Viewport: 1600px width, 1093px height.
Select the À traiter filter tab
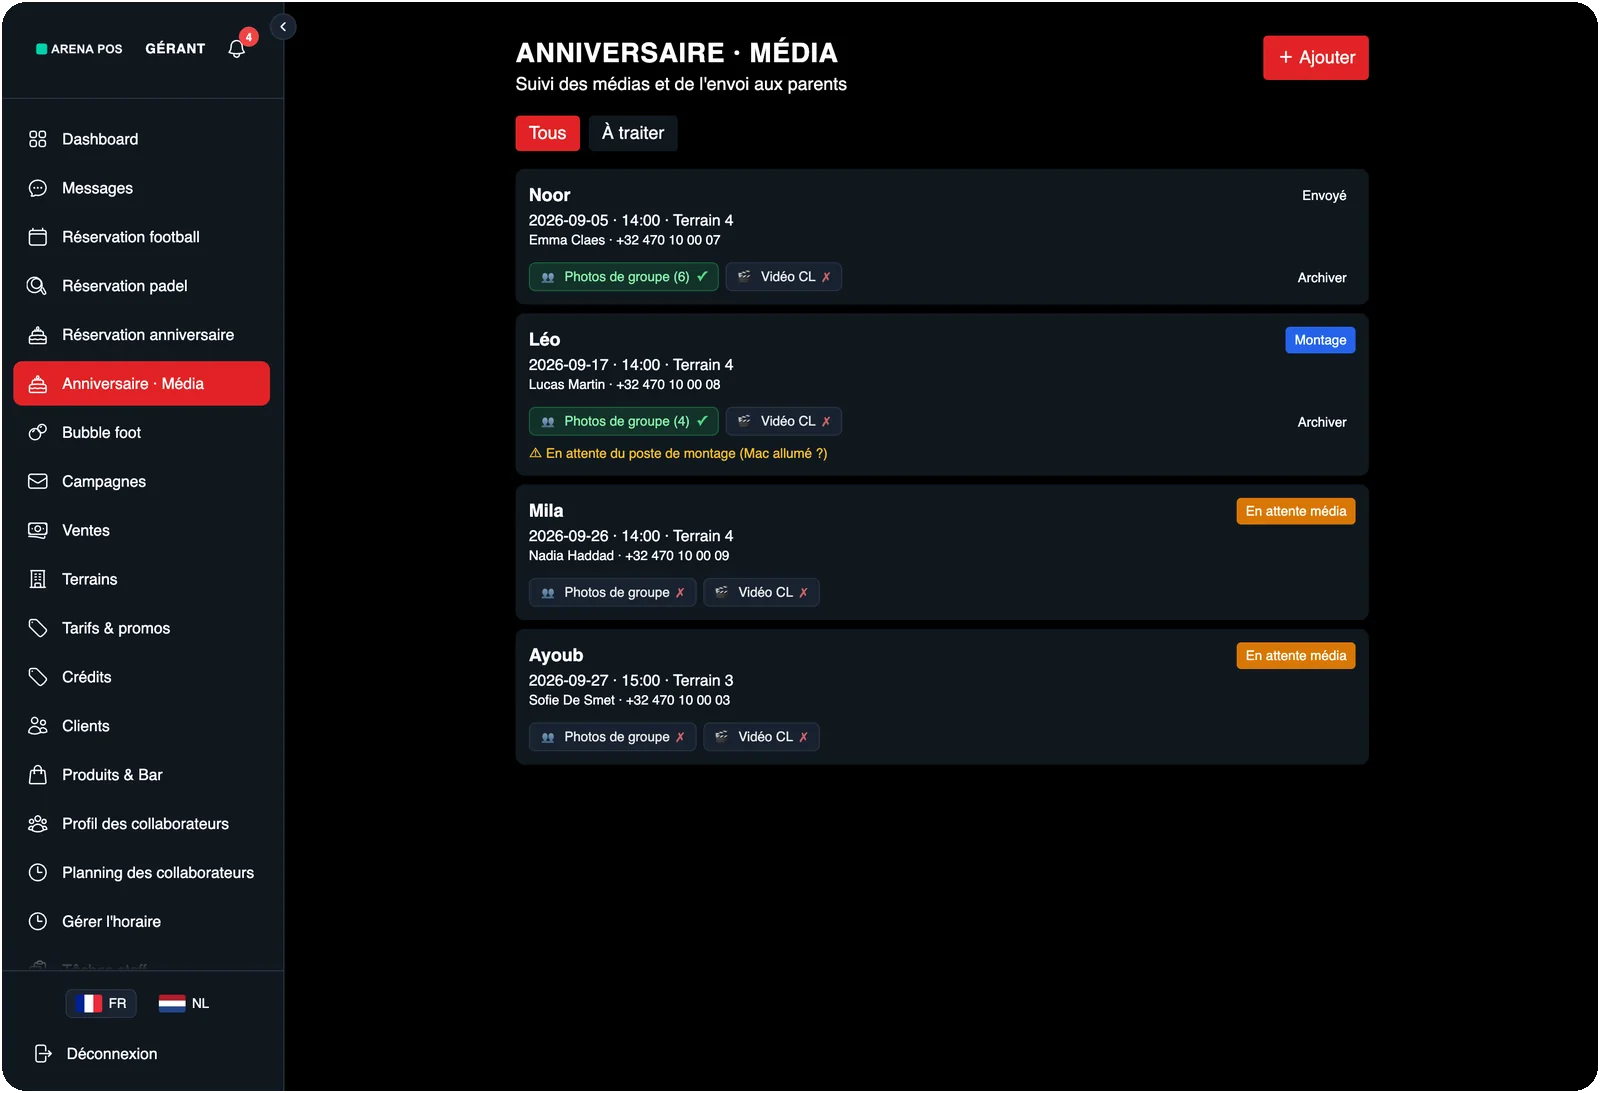click(633, 133)
